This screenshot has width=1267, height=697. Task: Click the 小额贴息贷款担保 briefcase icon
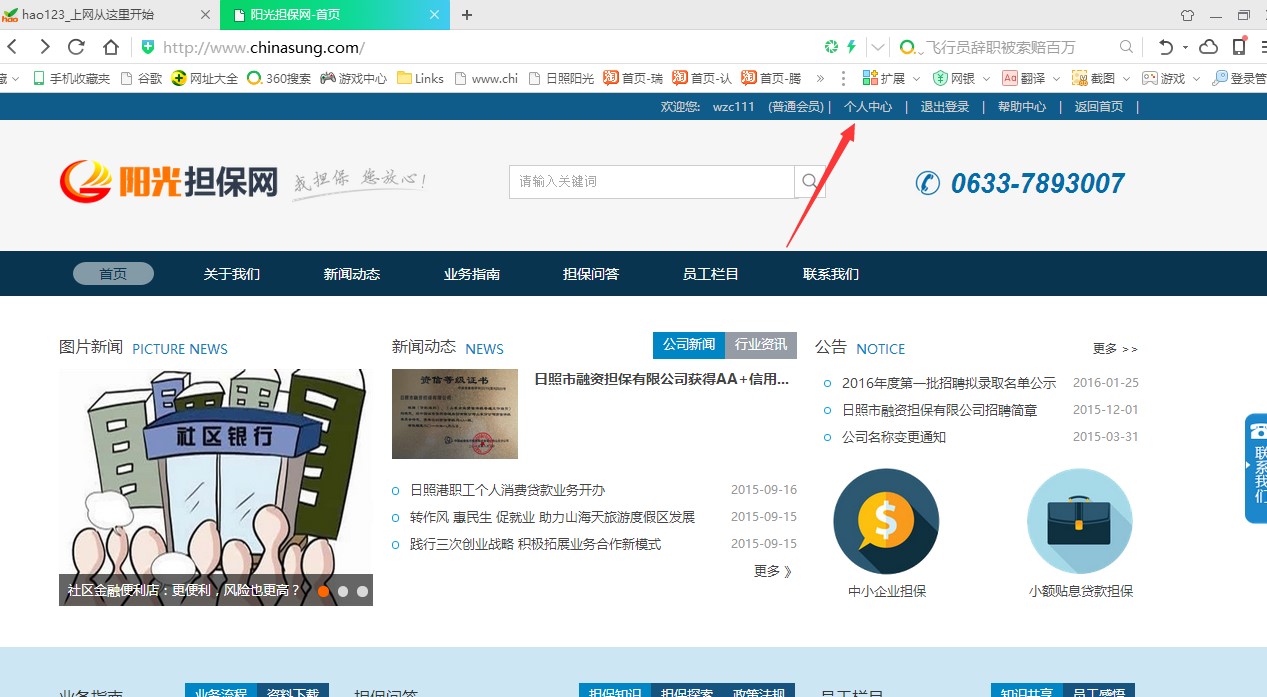1080,521
